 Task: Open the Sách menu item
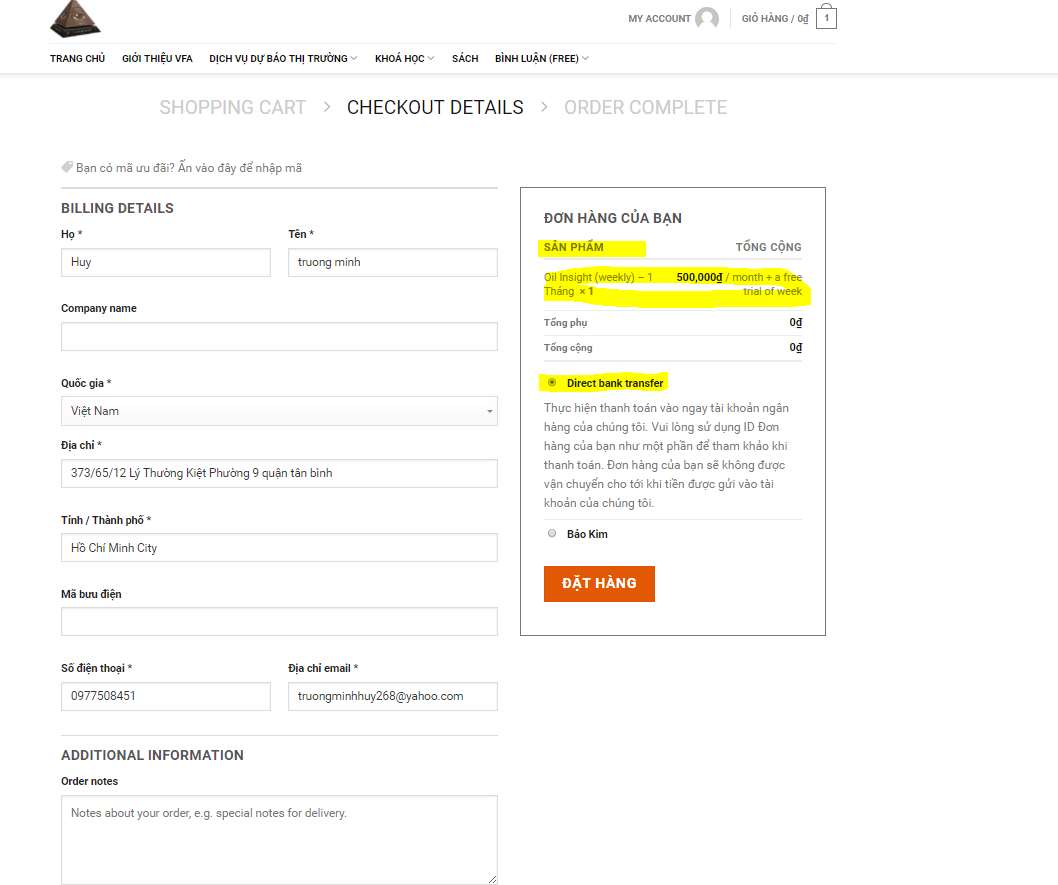pos(465,59)
